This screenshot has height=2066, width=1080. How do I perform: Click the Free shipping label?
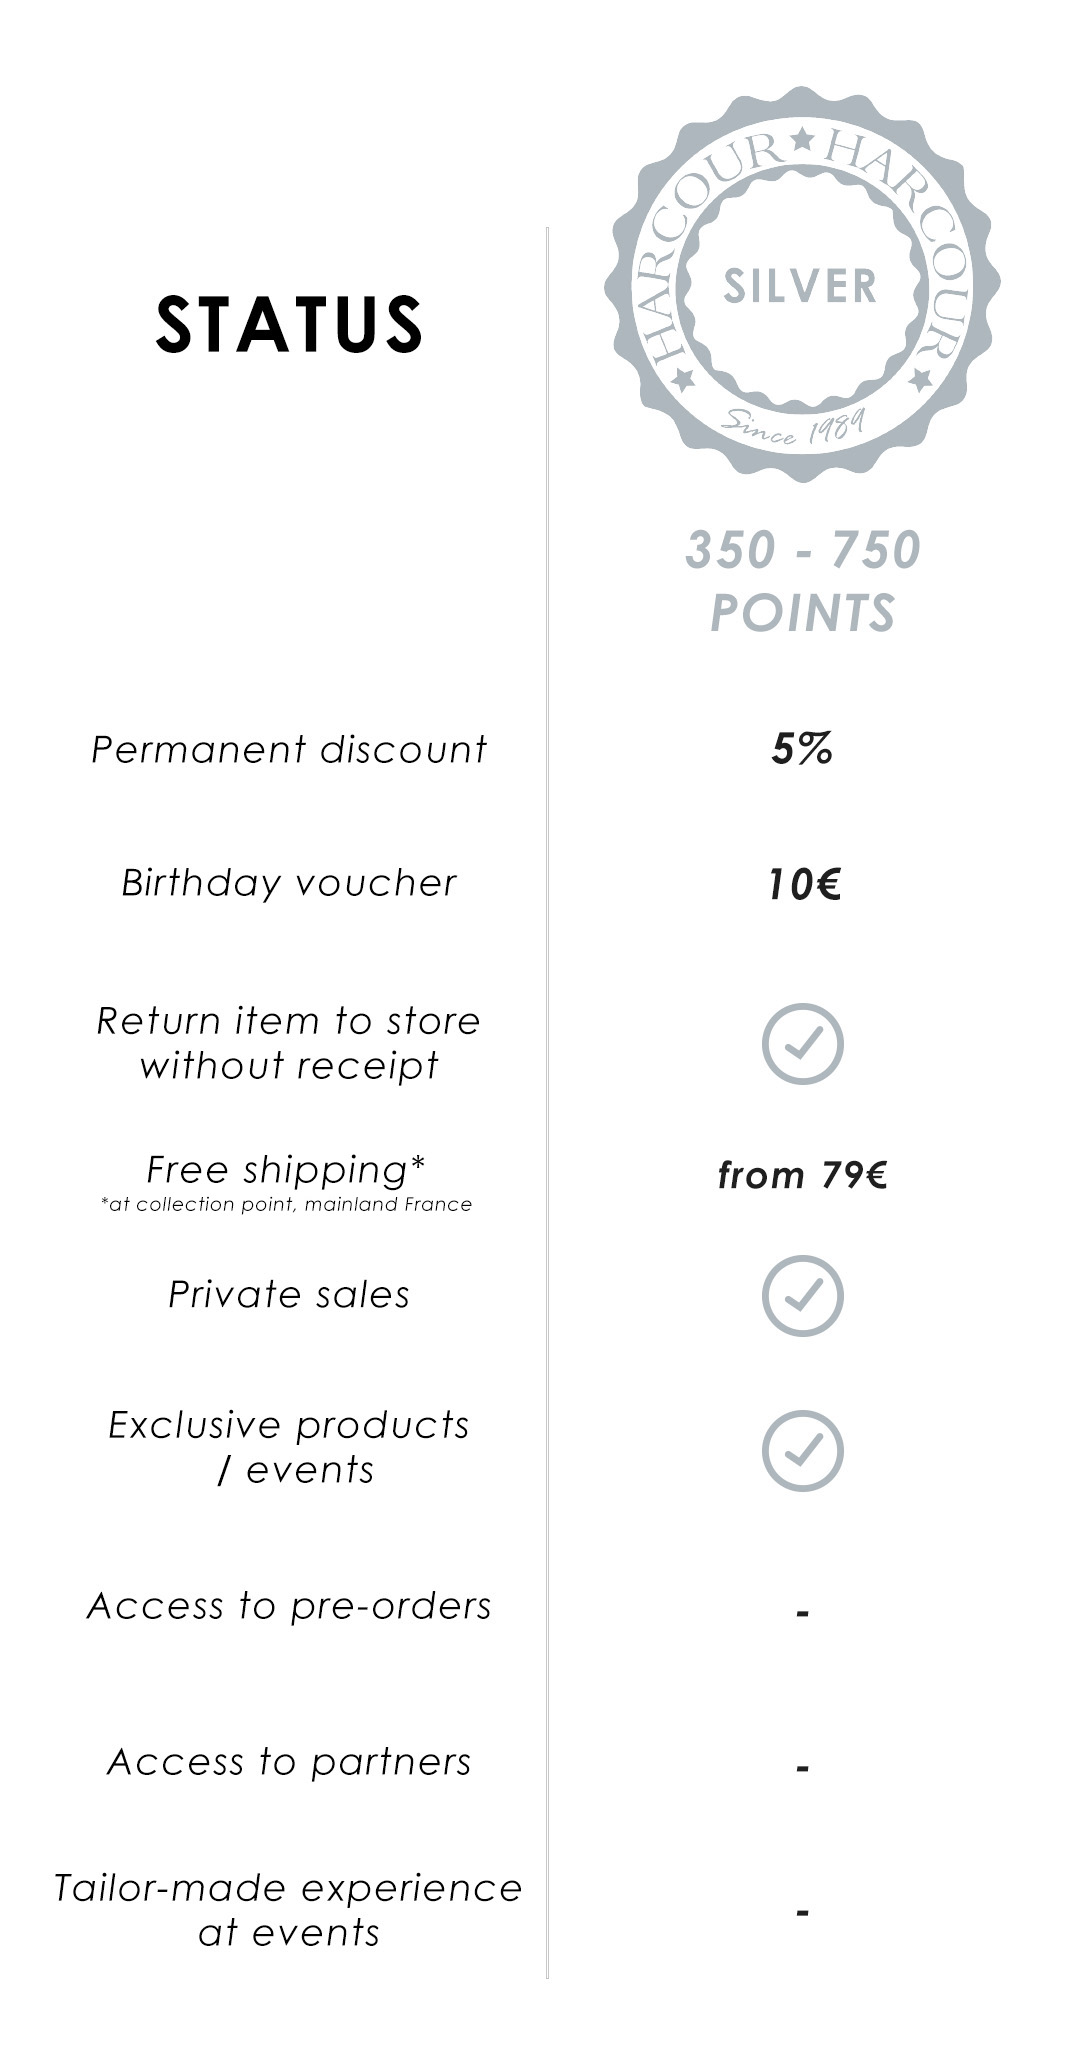coord(286,1169)
